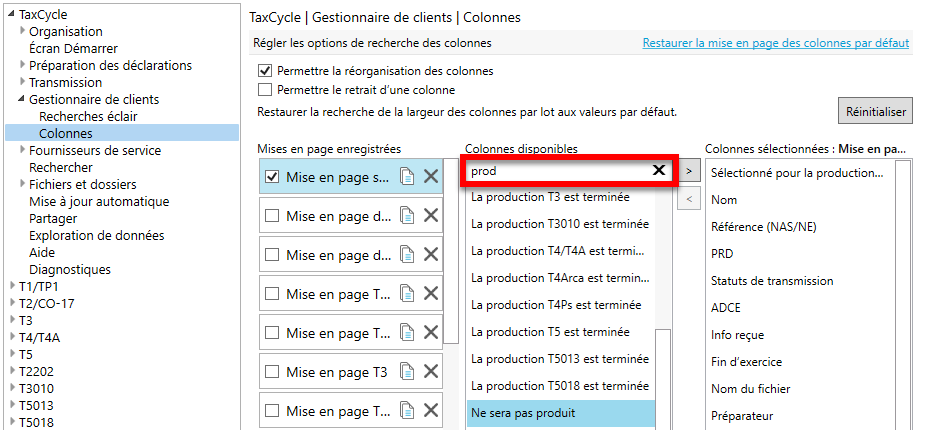
Task: Expand the T5013 module node
Action: [12, 406]
